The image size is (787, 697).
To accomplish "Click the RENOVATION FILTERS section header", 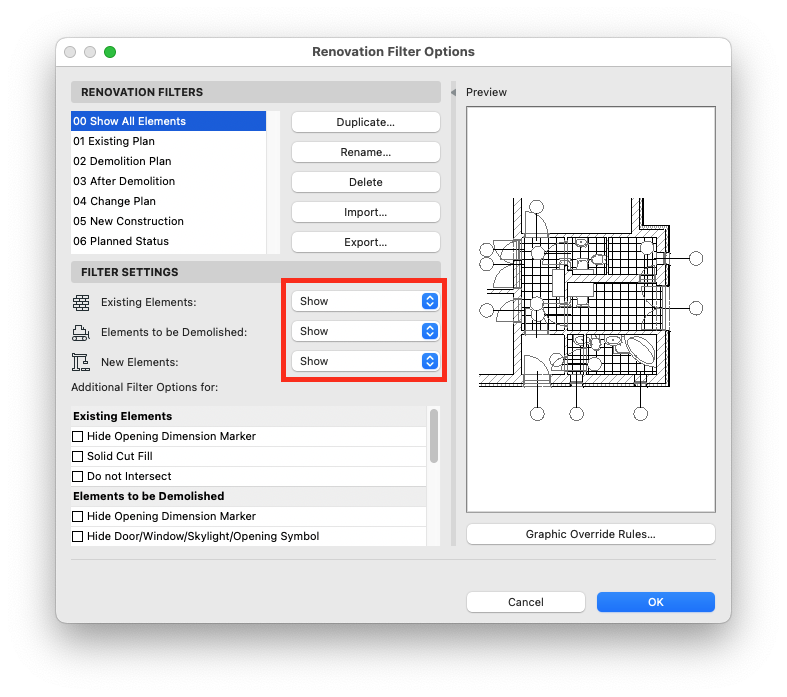I will click(255, 92).
